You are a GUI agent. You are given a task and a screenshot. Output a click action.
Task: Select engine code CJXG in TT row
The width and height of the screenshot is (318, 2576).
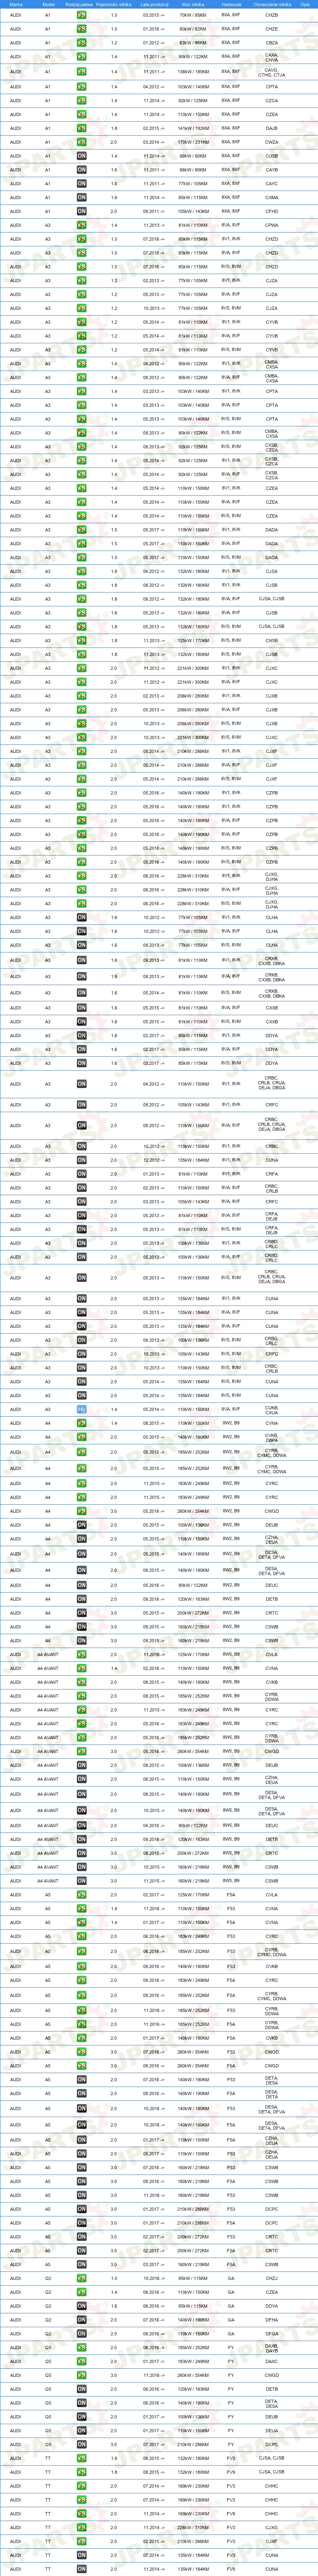[272, 2528]
